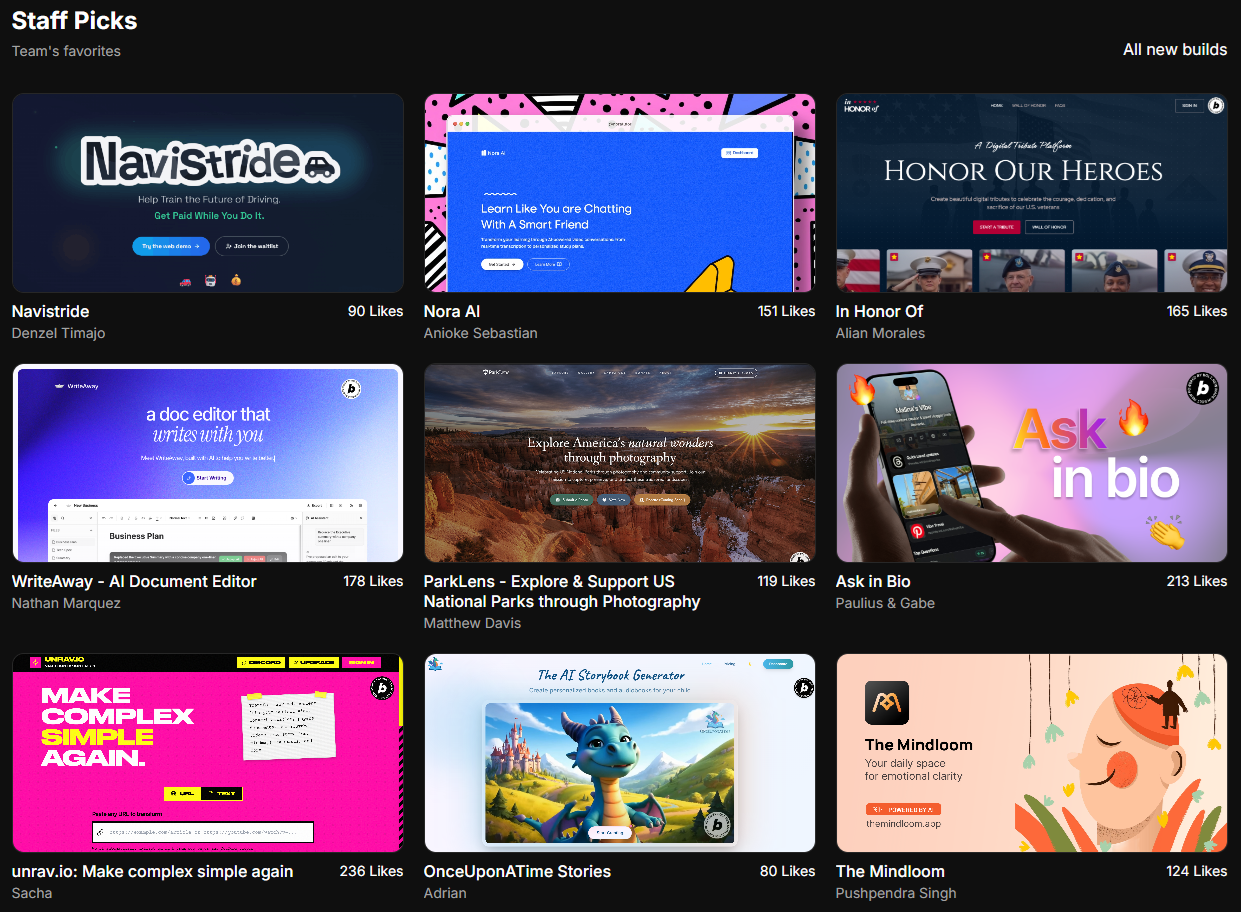The height and width of the screenshot is (912, 1241).
Task: Click the clapping hands emoji on Ask in Bio
Action: click(x=1166, y=532)
